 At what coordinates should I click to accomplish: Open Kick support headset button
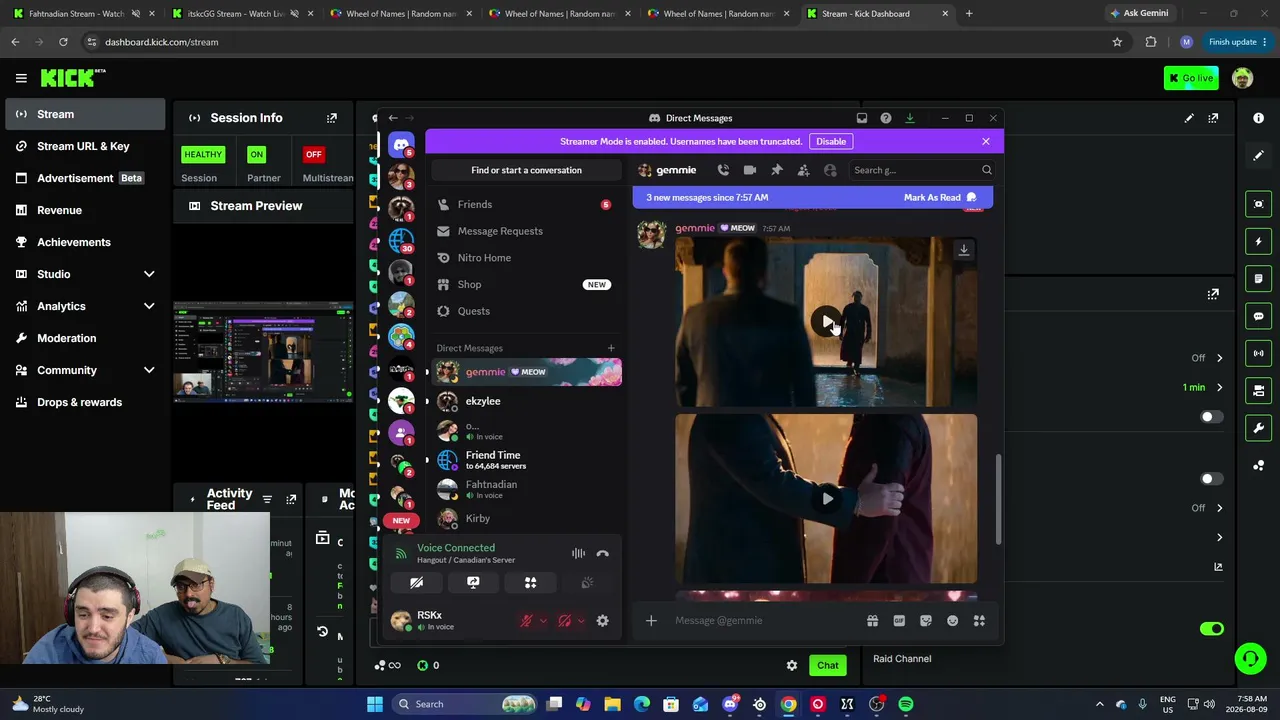[x=1250, y=658]
